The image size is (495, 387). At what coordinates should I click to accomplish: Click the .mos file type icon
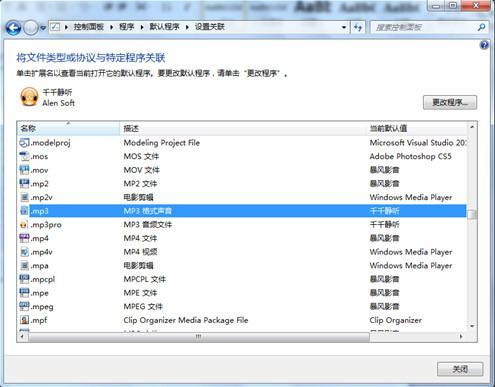click(x=24, y=156)
